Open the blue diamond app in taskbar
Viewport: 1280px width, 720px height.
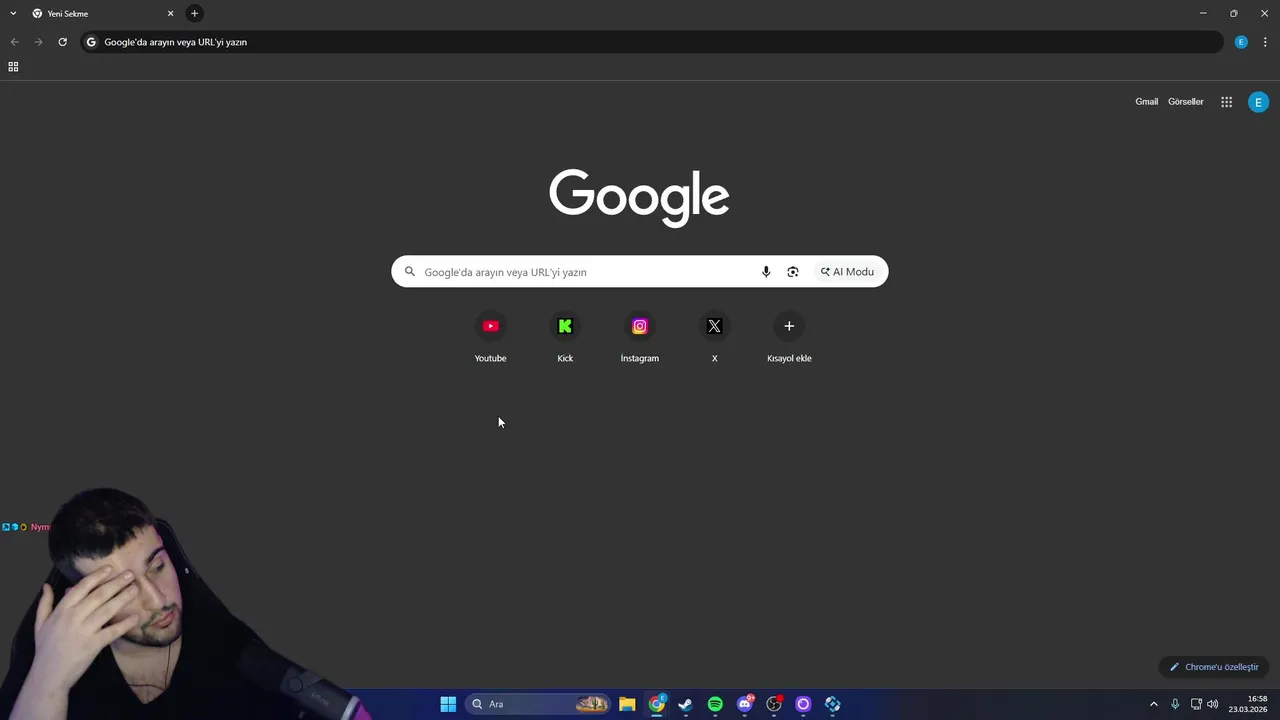pos(832,704)
